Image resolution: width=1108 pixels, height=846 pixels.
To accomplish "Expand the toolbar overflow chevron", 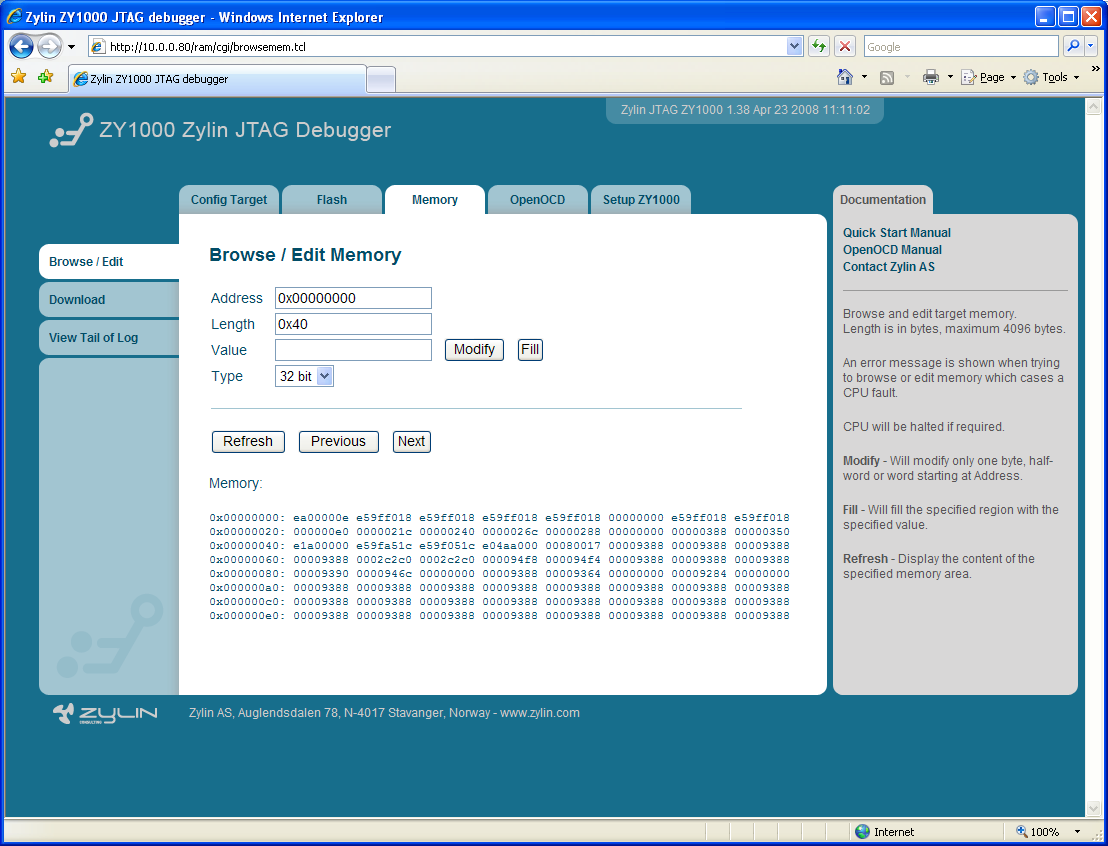I will tap(1095, 69).
